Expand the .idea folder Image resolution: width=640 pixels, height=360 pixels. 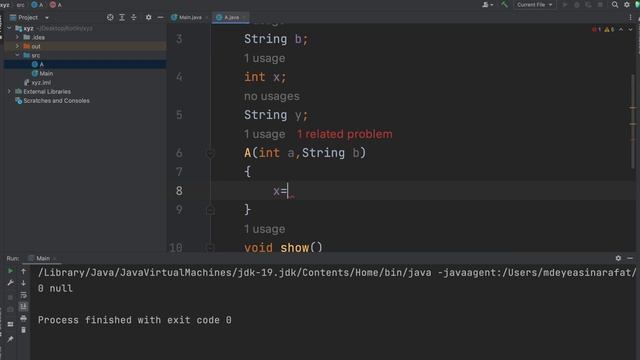pyautogui.click(x=18, y=37)
